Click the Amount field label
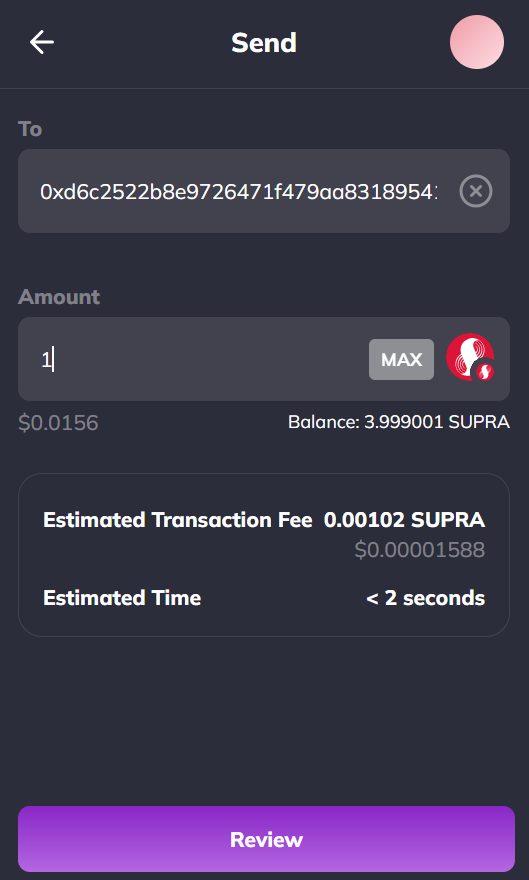Viewport: 529px width, 880px height. pyautogui.click(x=59, y=296)
